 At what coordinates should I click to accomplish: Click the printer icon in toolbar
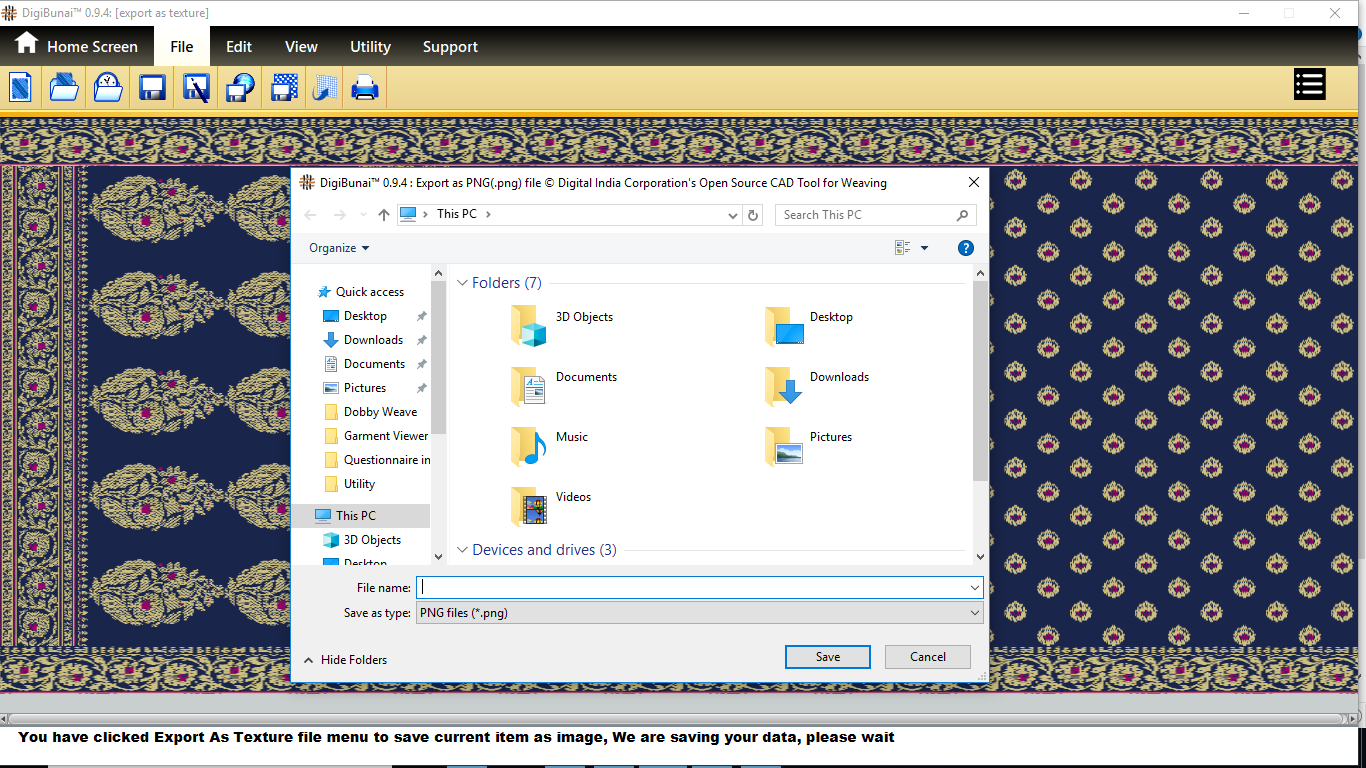365,87
